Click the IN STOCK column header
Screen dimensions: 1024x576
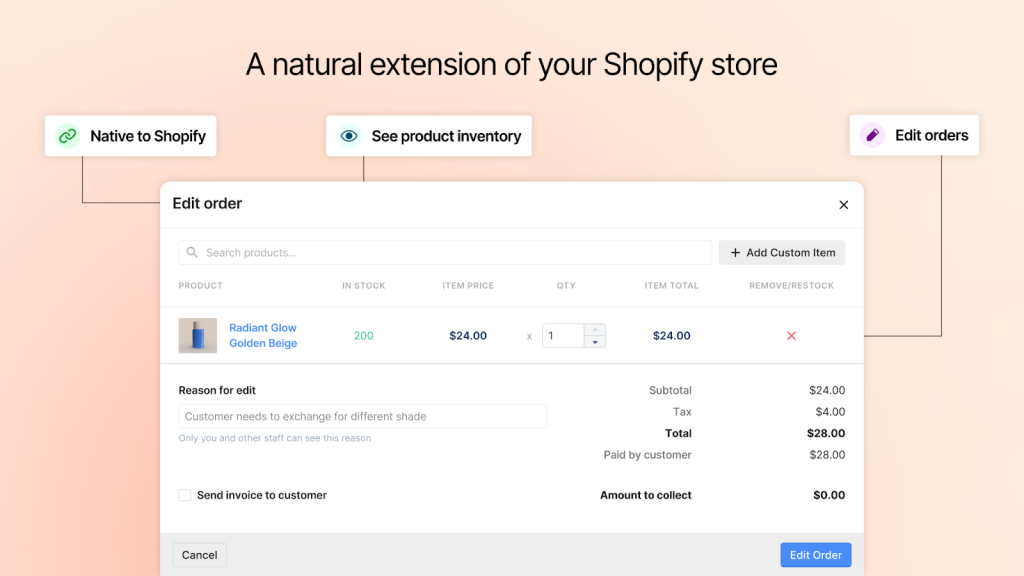pyautogui.click(x=363, y=285)
